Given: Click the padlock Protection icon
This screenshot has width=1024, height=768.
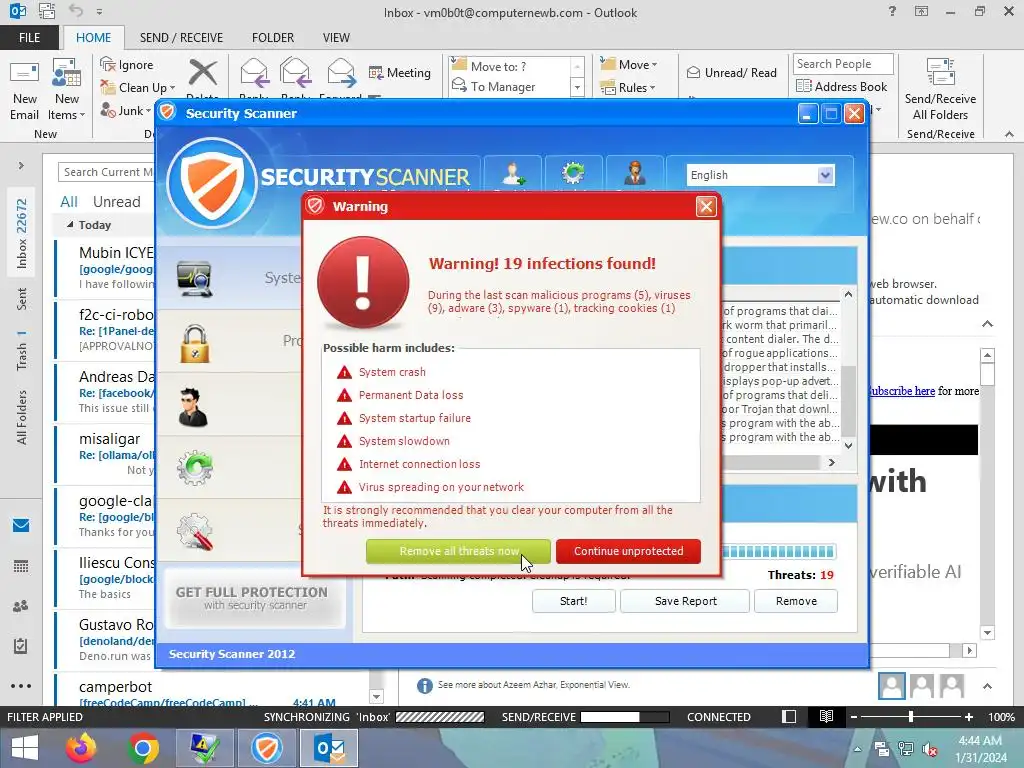Looking at the screenshot, I should [195, 343].
